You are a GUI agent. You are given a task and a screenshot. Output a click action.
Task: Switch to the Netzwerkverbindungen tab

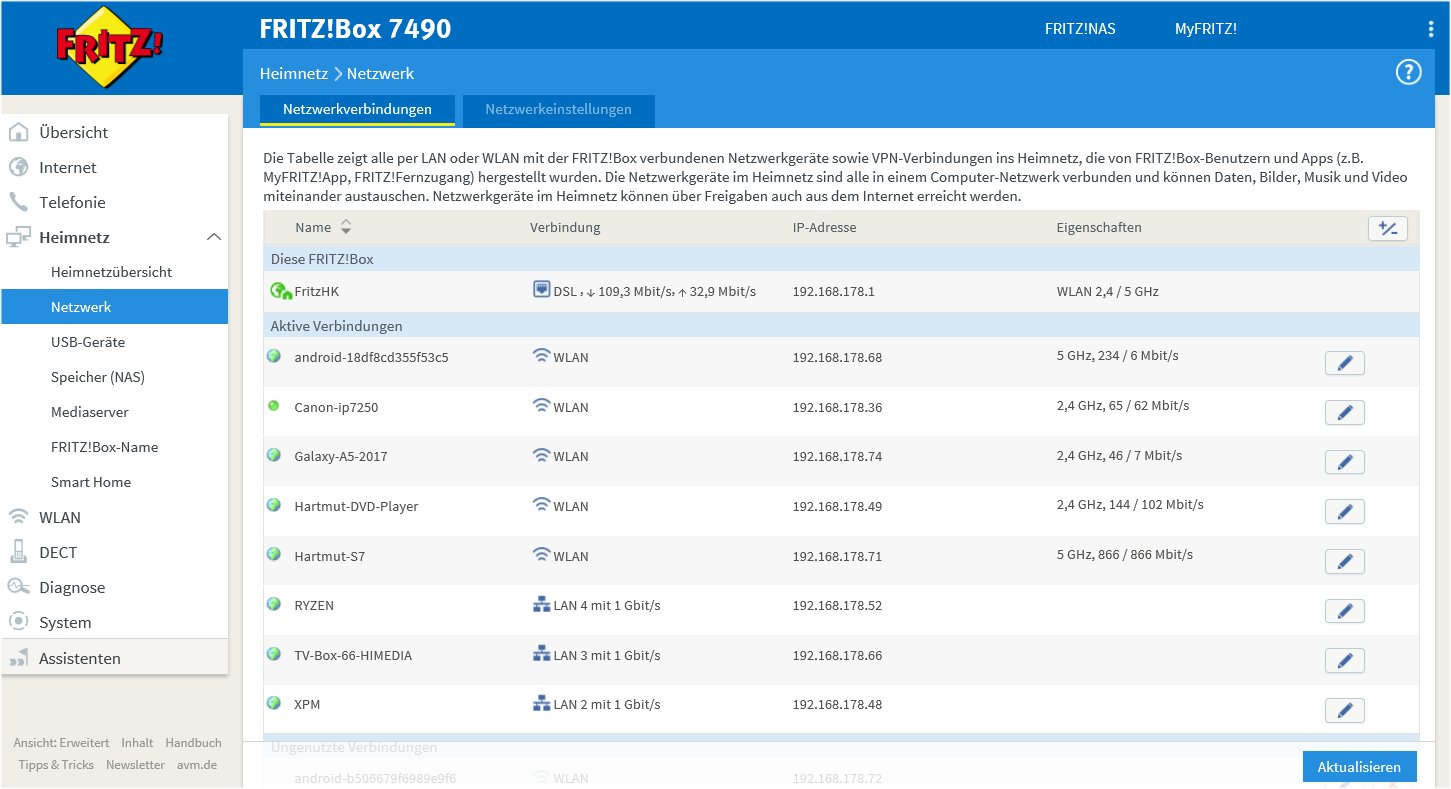[x=357, y=110]
